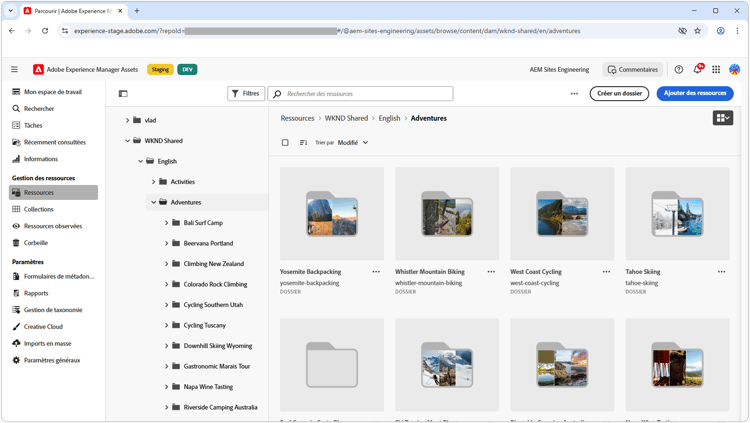Click the Filtres button
Screen dimensions: 750x423
point(246,94)
